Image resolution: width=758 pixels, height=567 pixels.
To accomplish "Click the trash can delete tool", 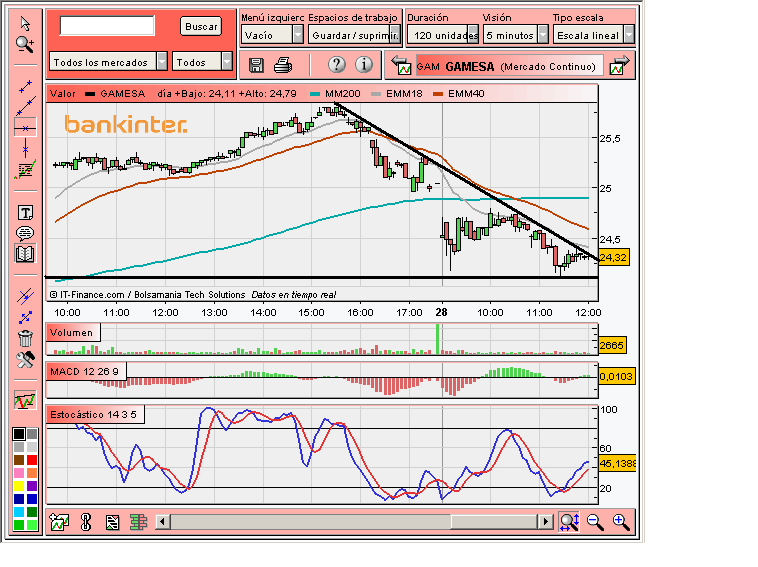I will click(x=25, y=338).
